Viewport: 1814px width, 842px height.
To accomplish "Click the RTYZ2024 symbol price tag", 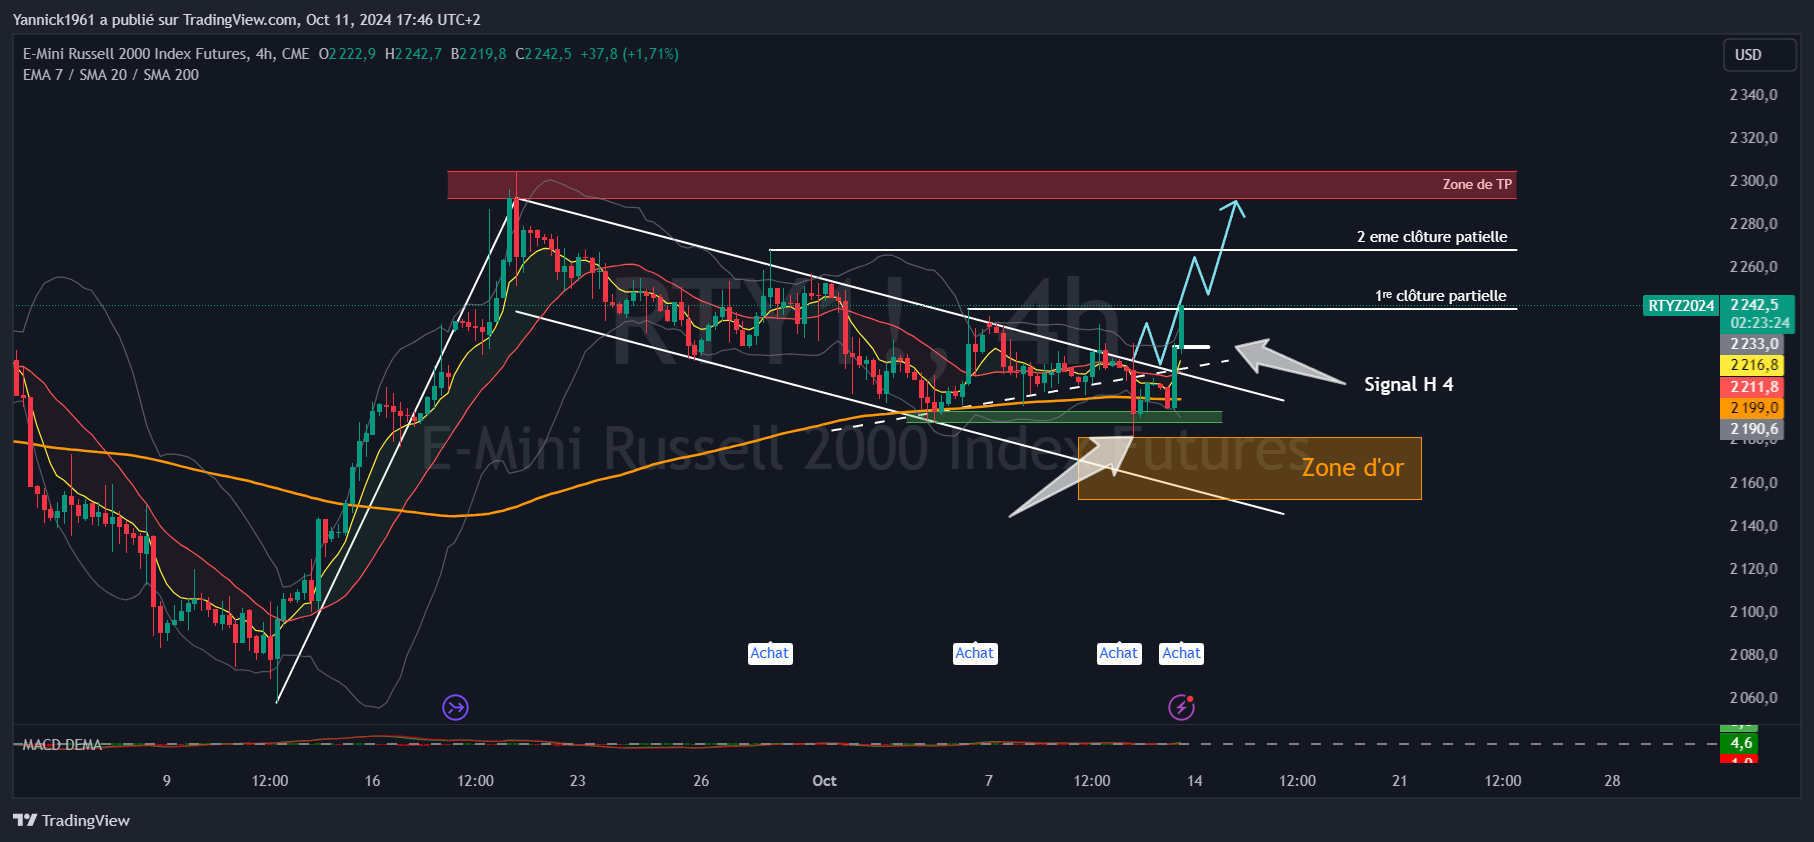I will (1681, 306).
